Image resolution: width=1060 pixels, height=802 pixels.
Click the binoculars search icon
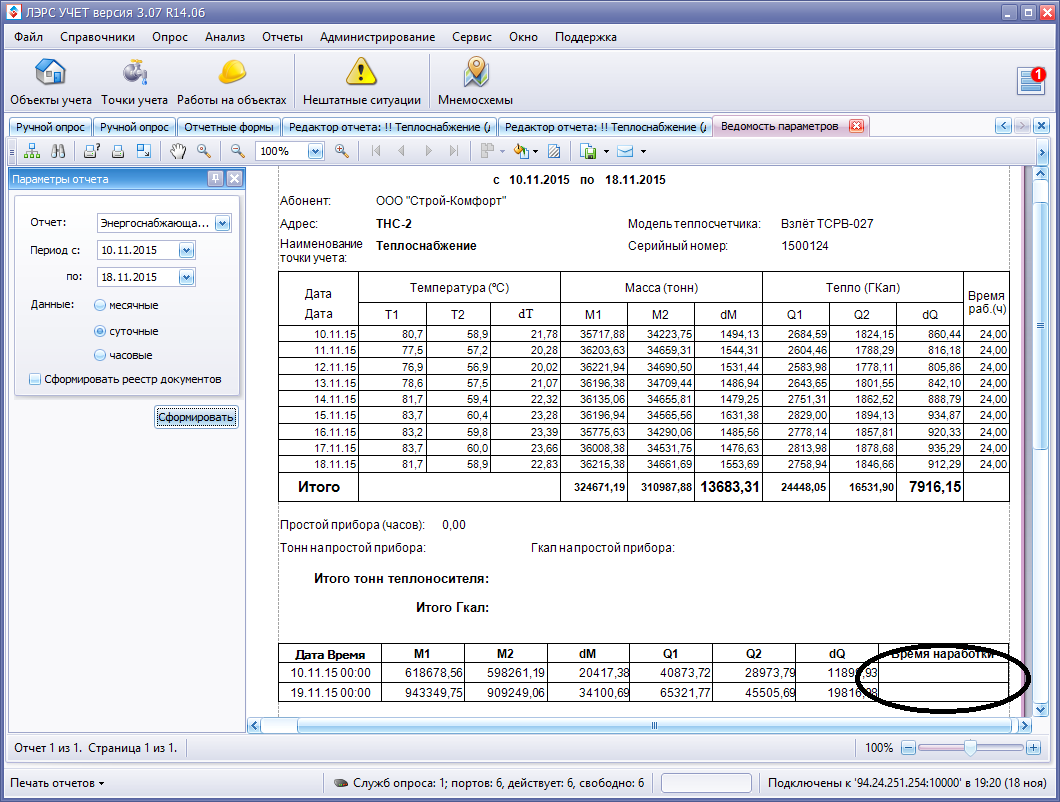coord(59,151)
